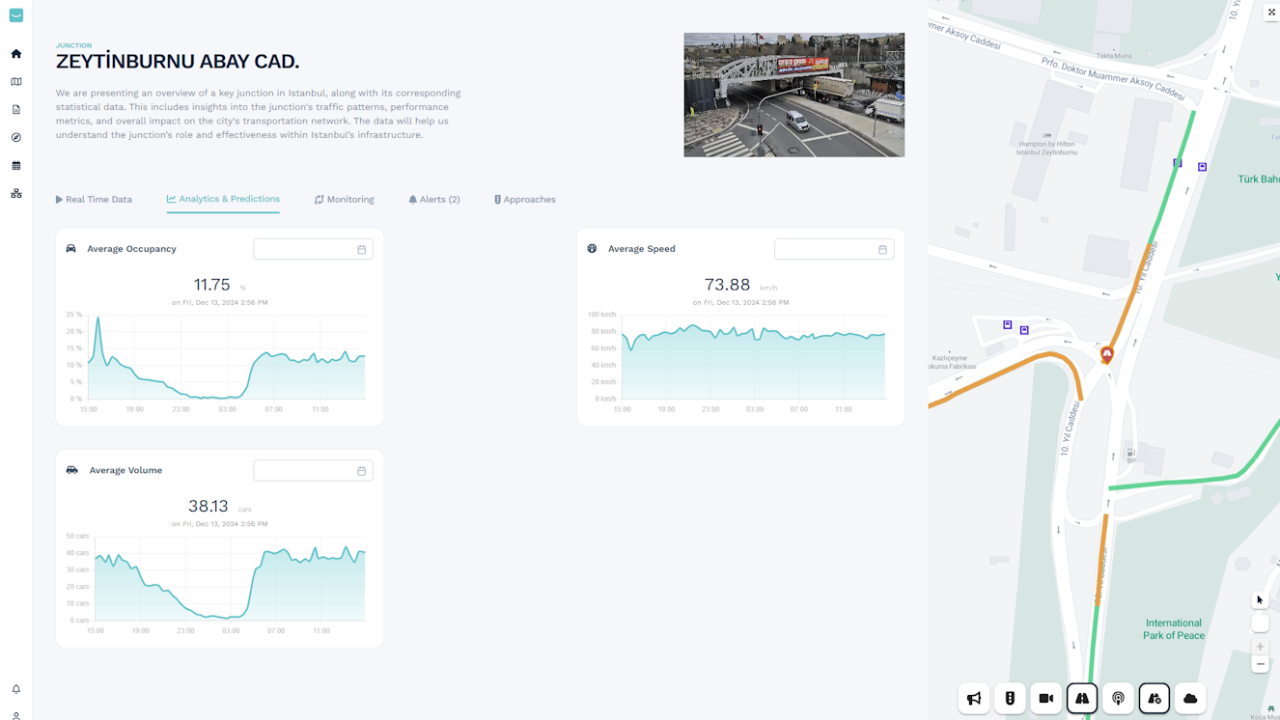
Task: Click the video camera icon in map toolbar
Action: click(1046, 698)
